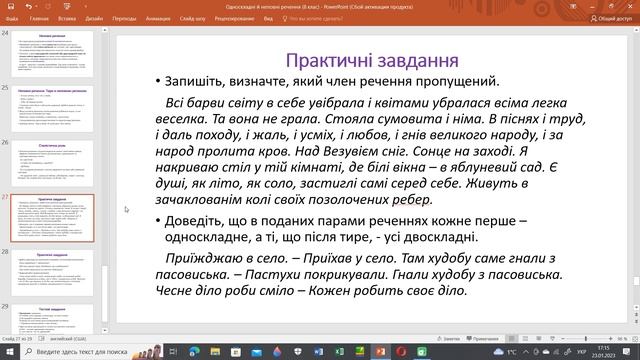This screenshot has height=360, width=640.
Task: Switch to the Дизайн tab
Action: (94, 19)
